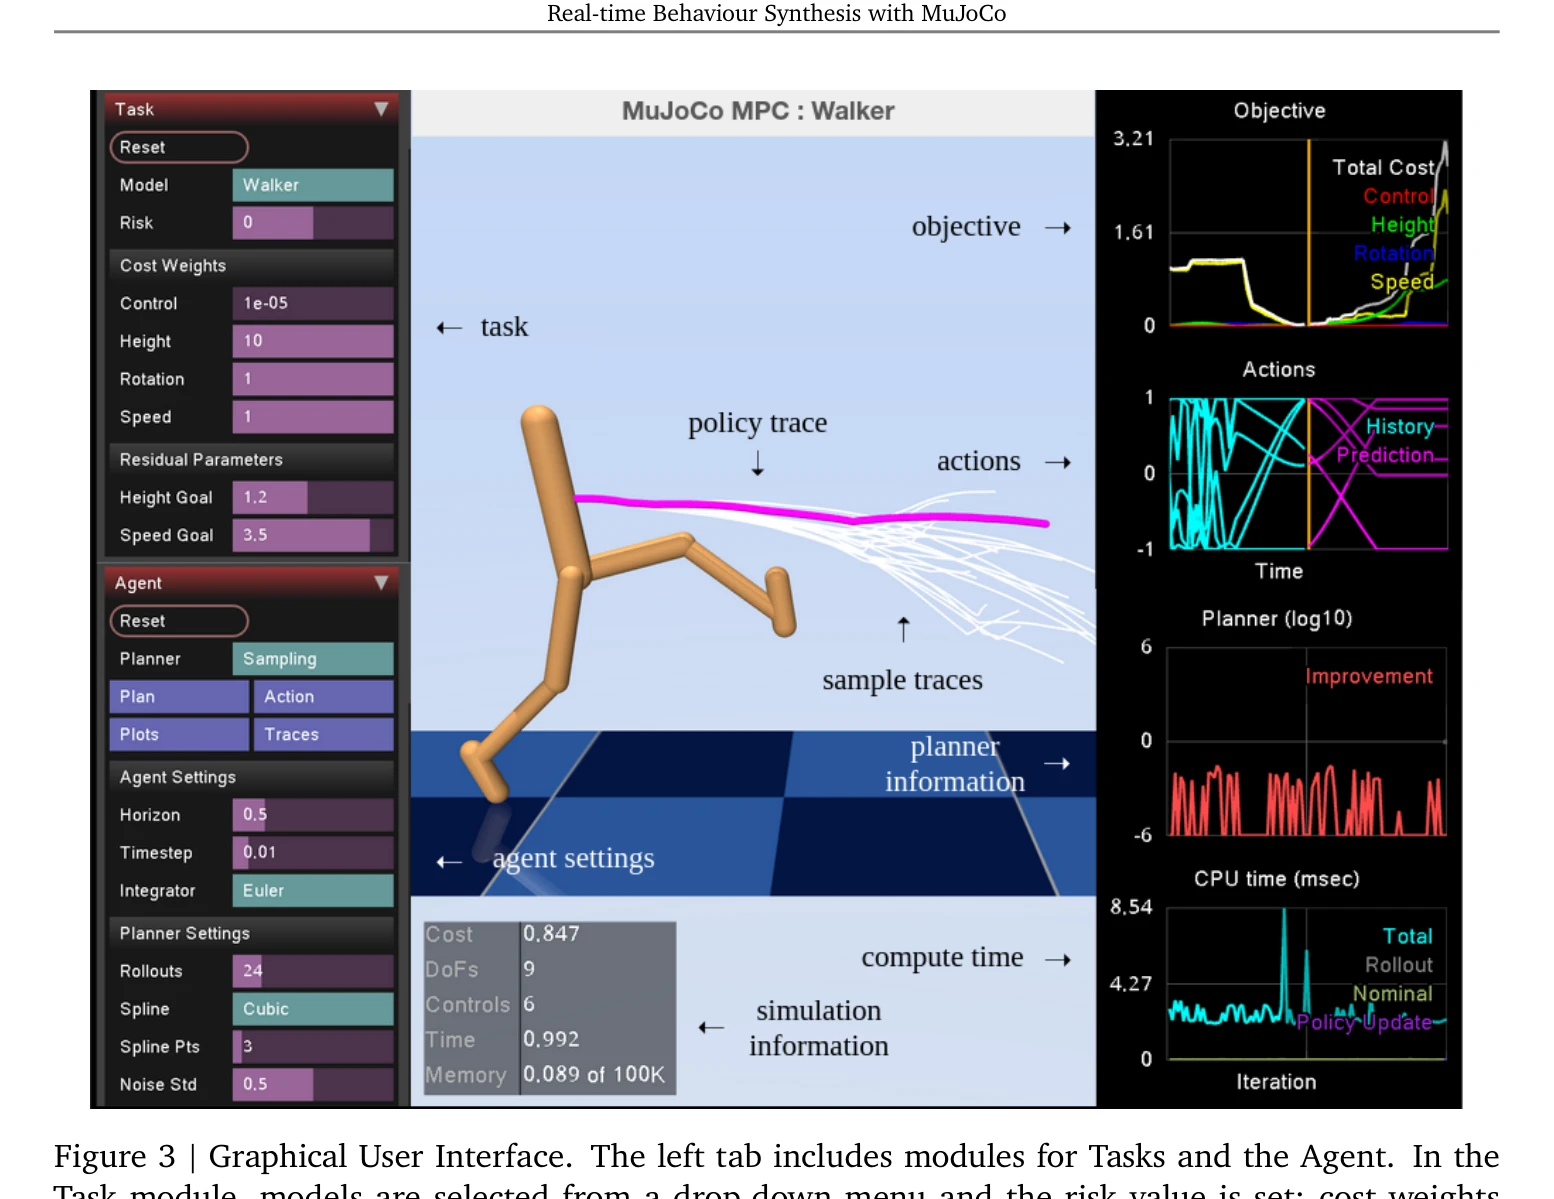1554x1199 pixels.
Task: Toggle the Plan button
Action: click(179, 697)
